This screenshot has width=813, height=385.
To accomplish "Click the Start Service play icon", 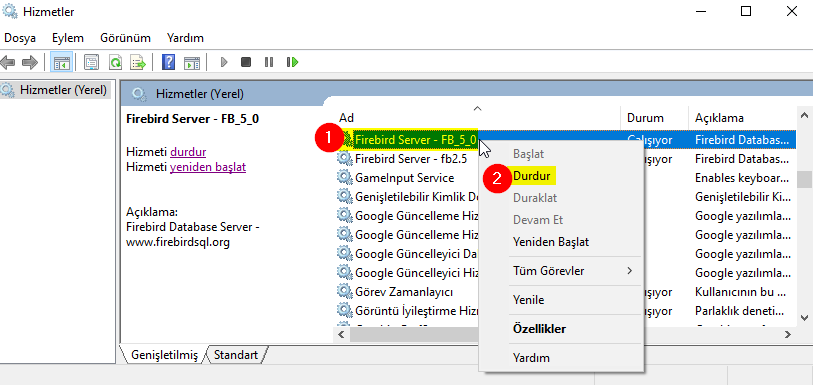I will click(x=224, y=63).
